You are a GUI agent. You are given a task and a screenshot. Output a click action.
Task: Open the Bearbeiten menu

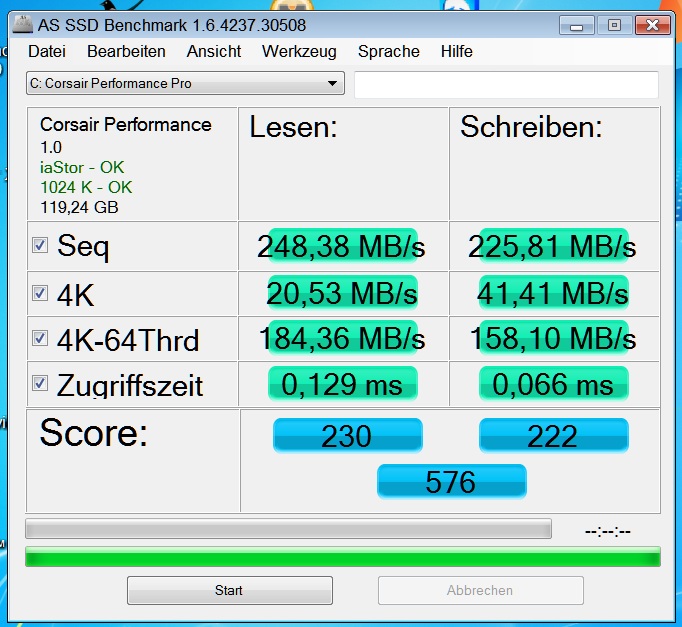(126, 51)
